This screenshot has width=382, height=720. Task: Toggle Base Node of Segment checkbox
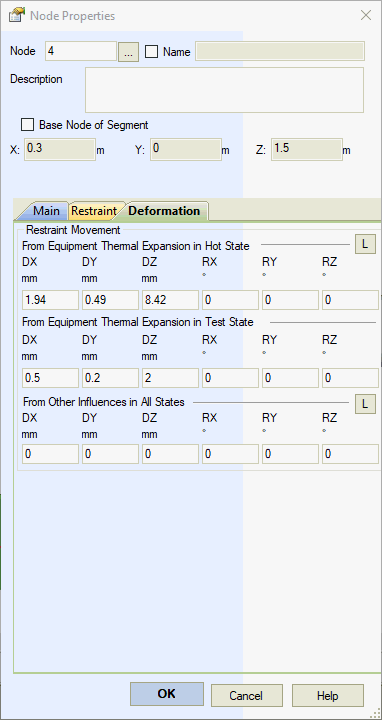[28, 124]
